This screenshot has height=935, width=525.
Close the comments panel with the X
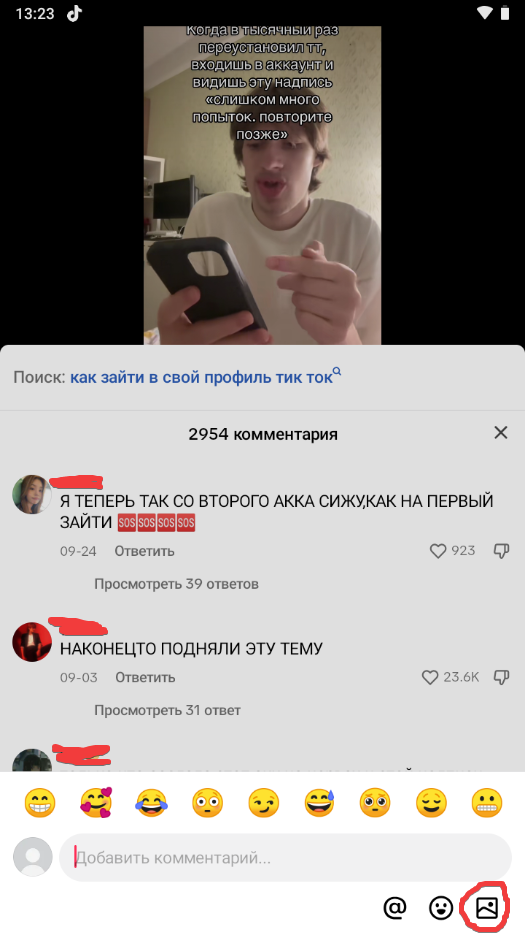(501, 433)
